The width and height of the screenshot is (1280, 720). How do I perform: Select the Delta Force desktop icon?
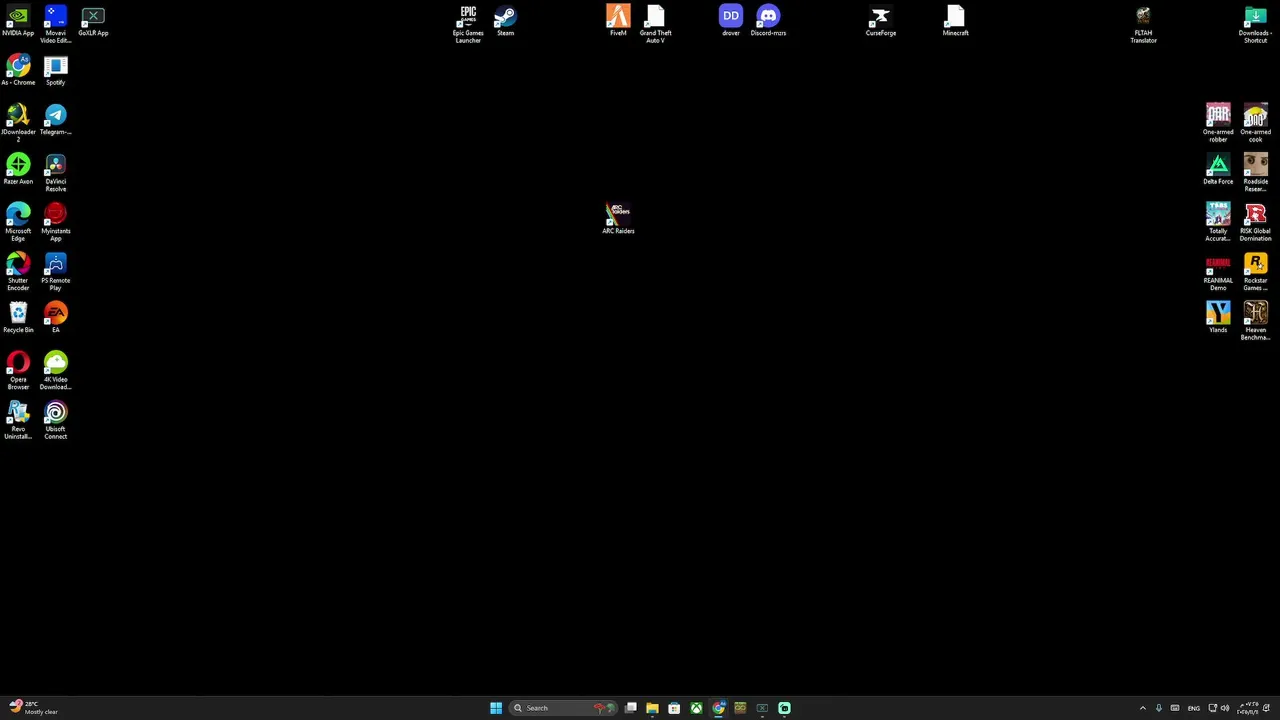pyautogui.click(x=1218, y=170)
